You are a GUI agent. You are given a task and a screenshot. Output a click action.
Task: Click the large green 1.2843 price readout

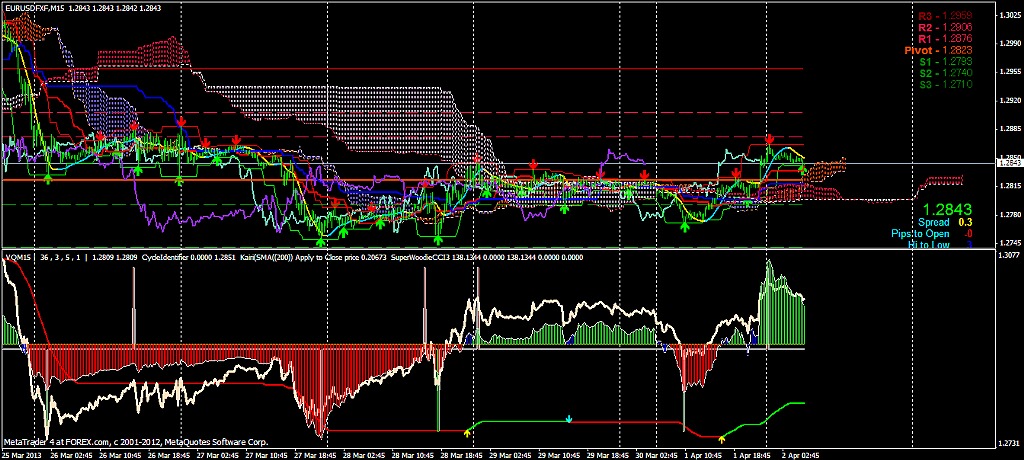click(946, 209)
